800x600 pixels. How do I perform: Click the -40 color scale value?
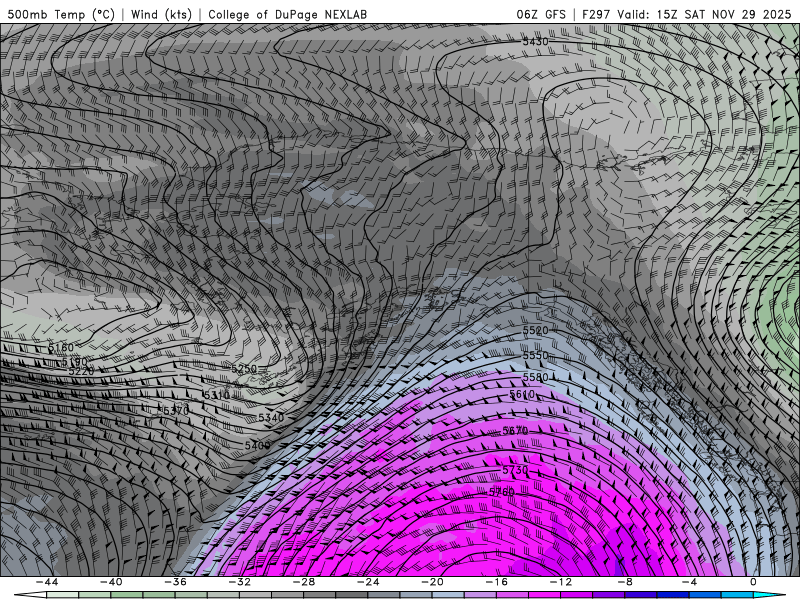click(111, 582)
